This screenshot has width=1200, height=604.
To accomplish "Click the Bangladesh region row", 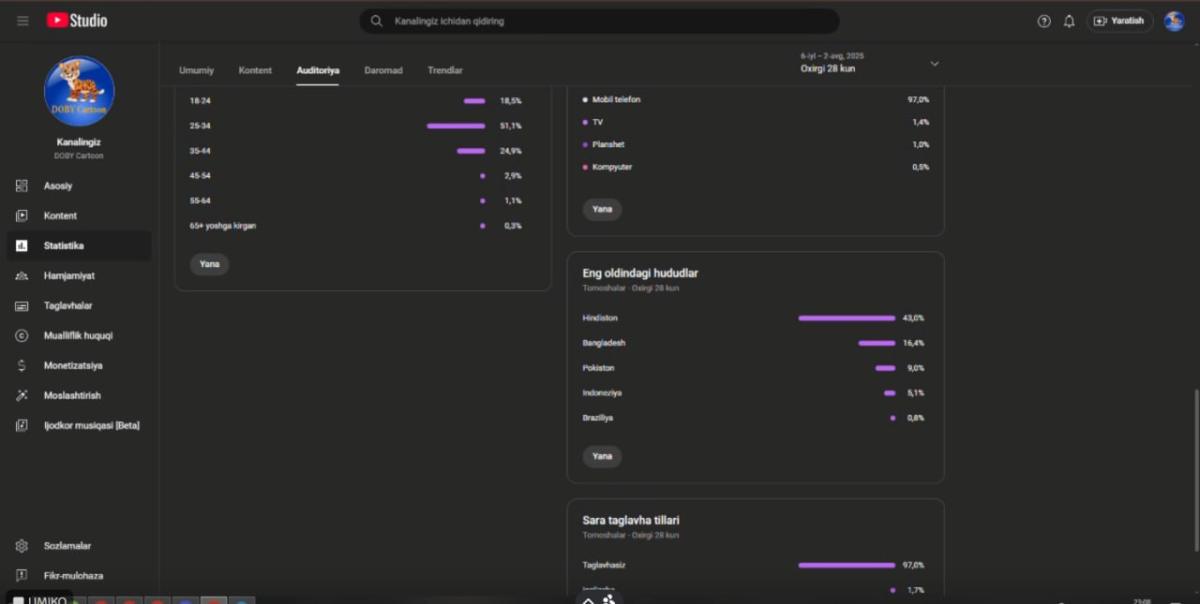I will click(754, 343).
